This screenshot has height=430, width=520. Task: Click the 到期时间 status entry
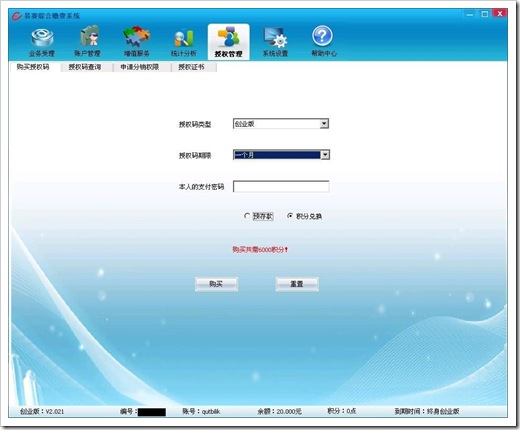click(427, 411)
